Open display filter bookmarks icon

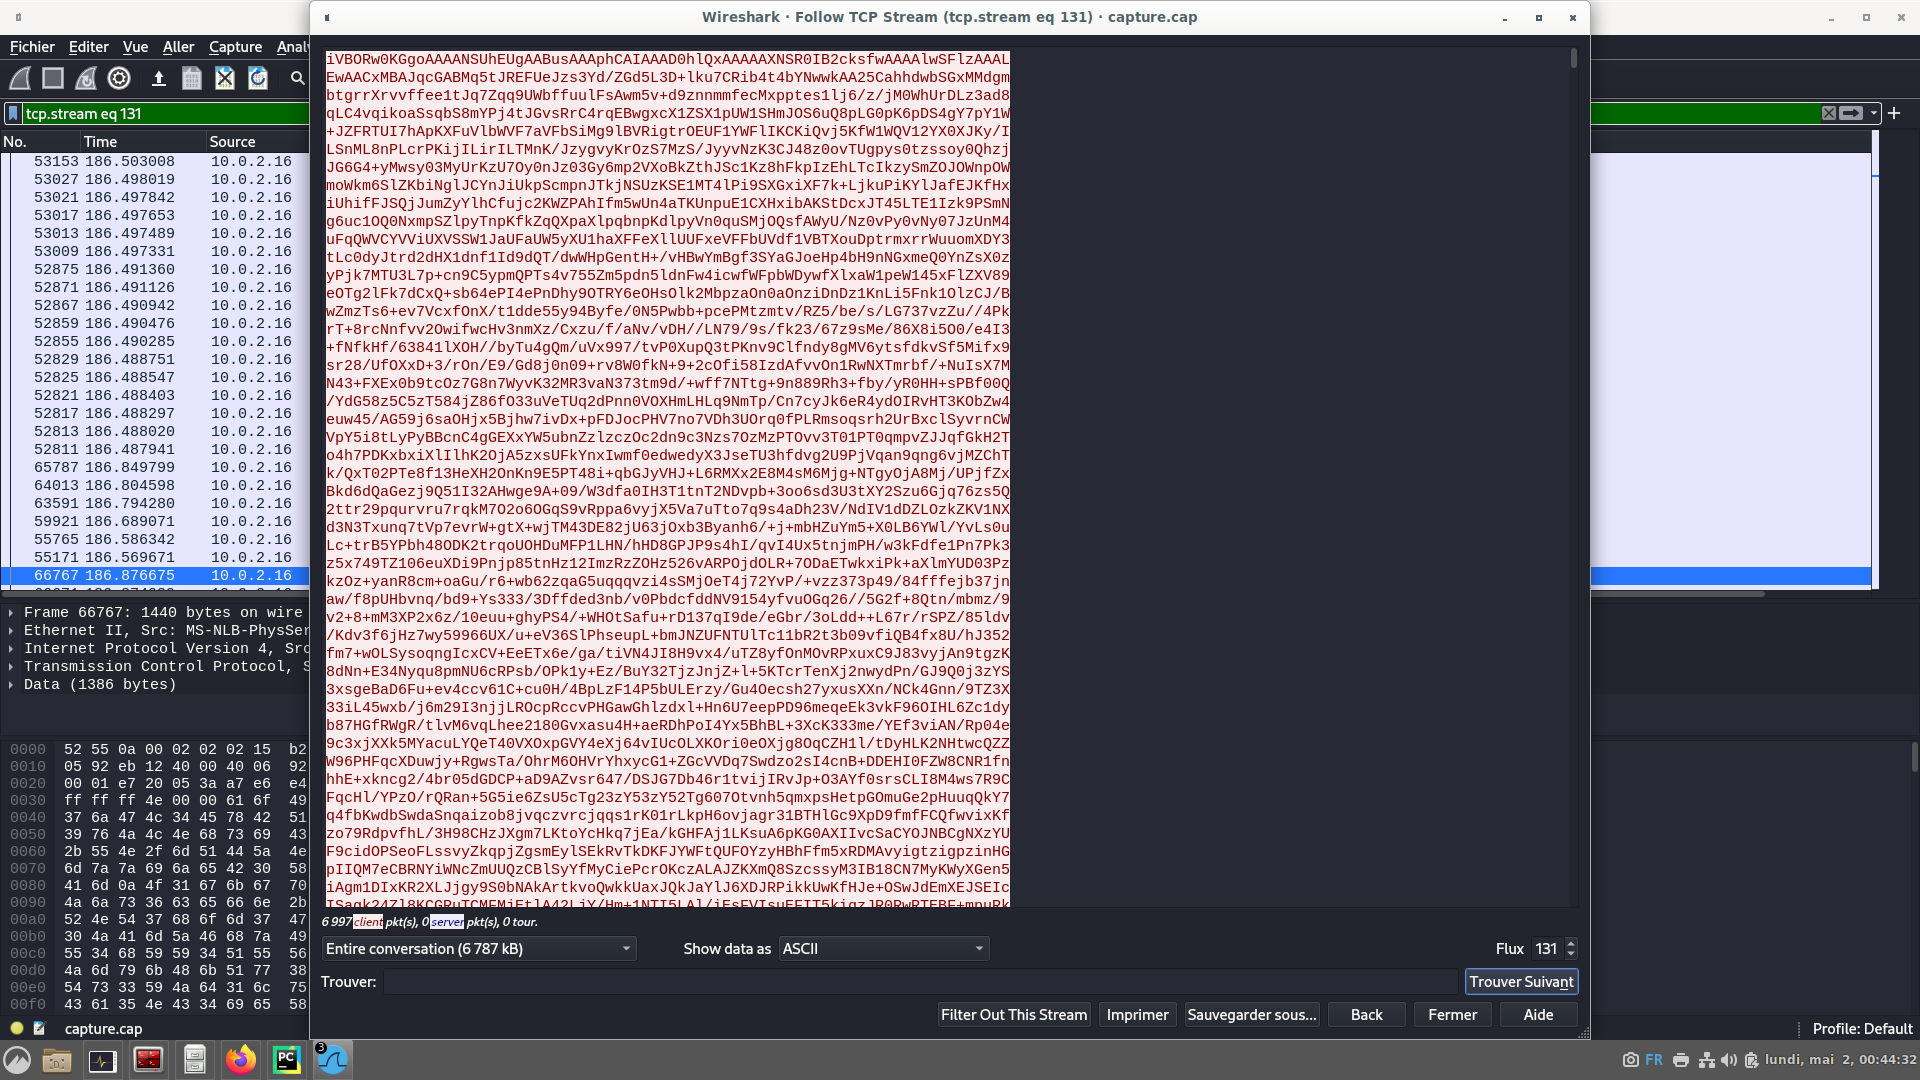(x=13, y=113)
